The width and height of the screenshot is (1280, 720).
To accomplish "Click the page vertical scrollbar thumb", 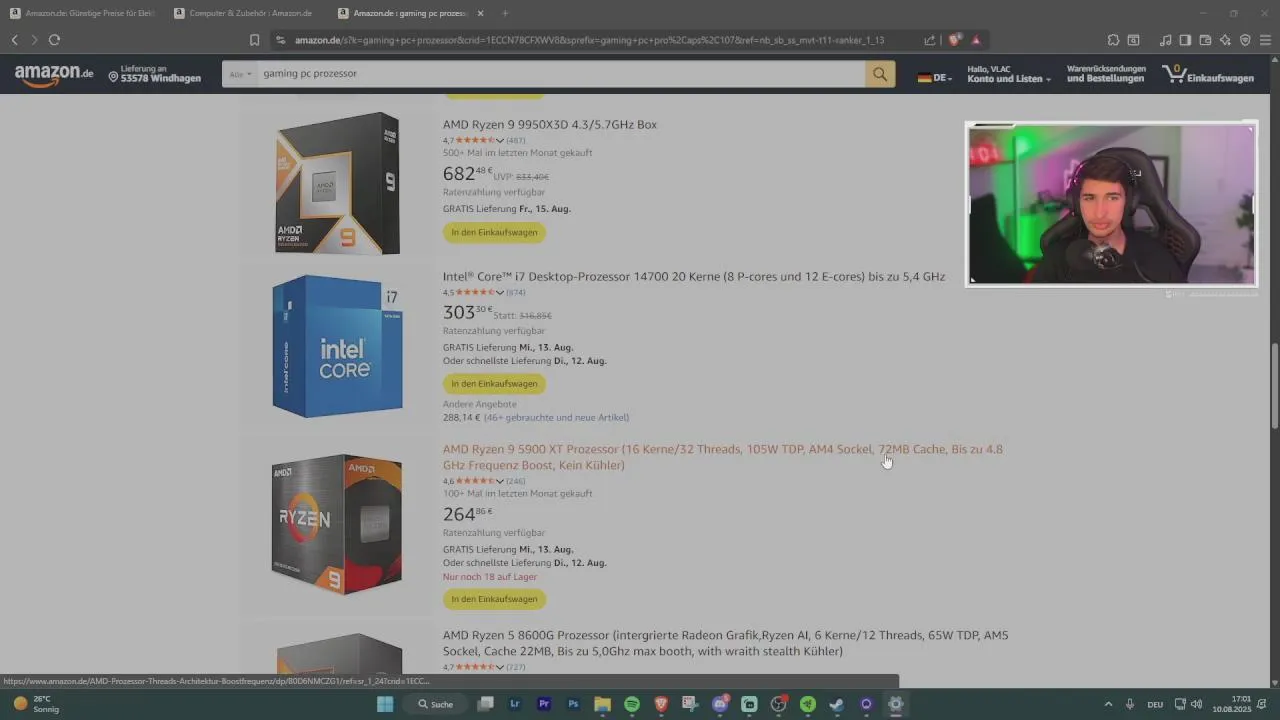I will coord(1274,387).
